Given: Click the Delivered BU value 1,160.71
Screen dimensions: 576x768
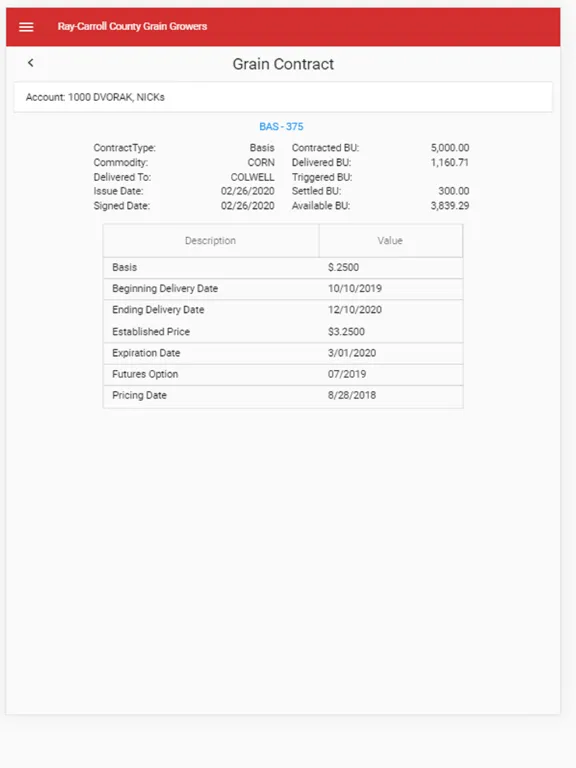Looking at the screenshot, I should (x=450, y=163).
